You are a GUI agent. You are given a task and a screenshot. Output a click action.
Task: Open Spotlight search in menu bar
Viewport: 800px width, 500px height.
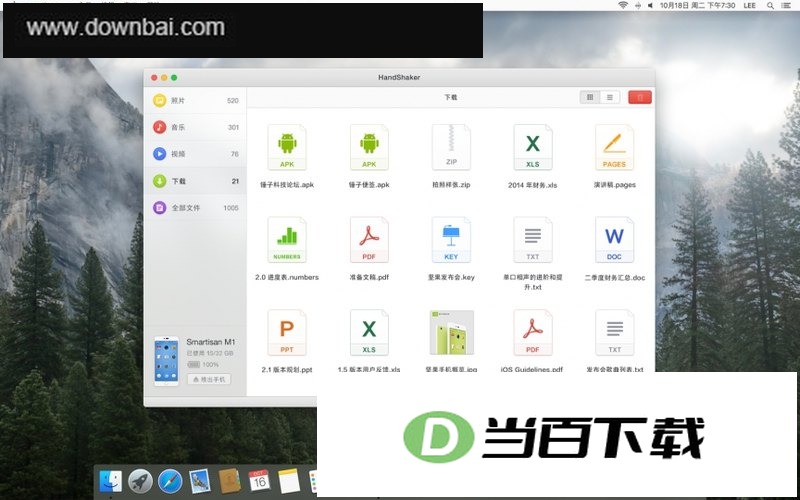coord(770,5)
